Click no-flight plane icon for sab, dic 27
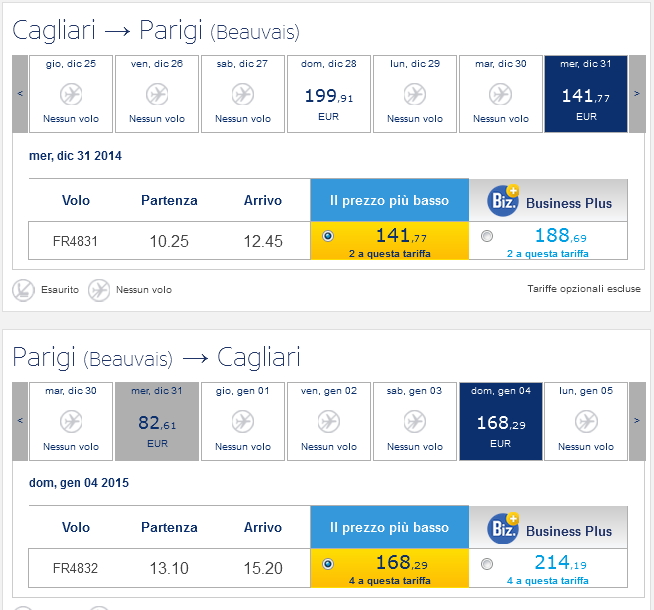 click(x=243, y=94)
